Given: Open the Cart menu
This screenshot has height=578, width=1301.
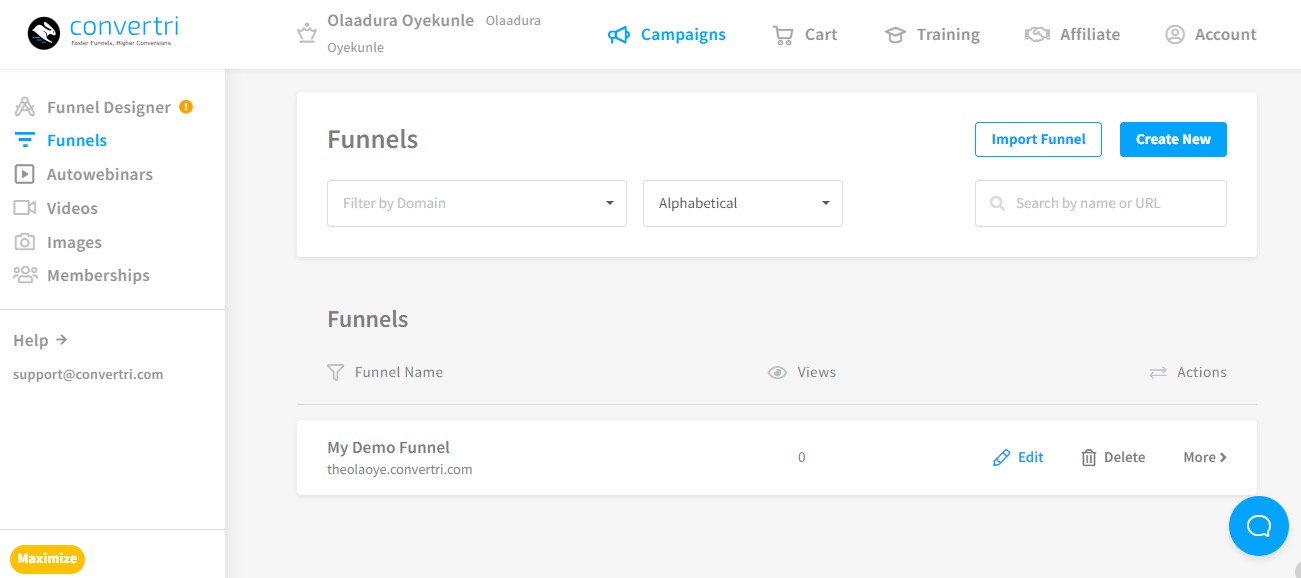Looking at the screenshot, I should pyautogui.click(x=805, y=35).
